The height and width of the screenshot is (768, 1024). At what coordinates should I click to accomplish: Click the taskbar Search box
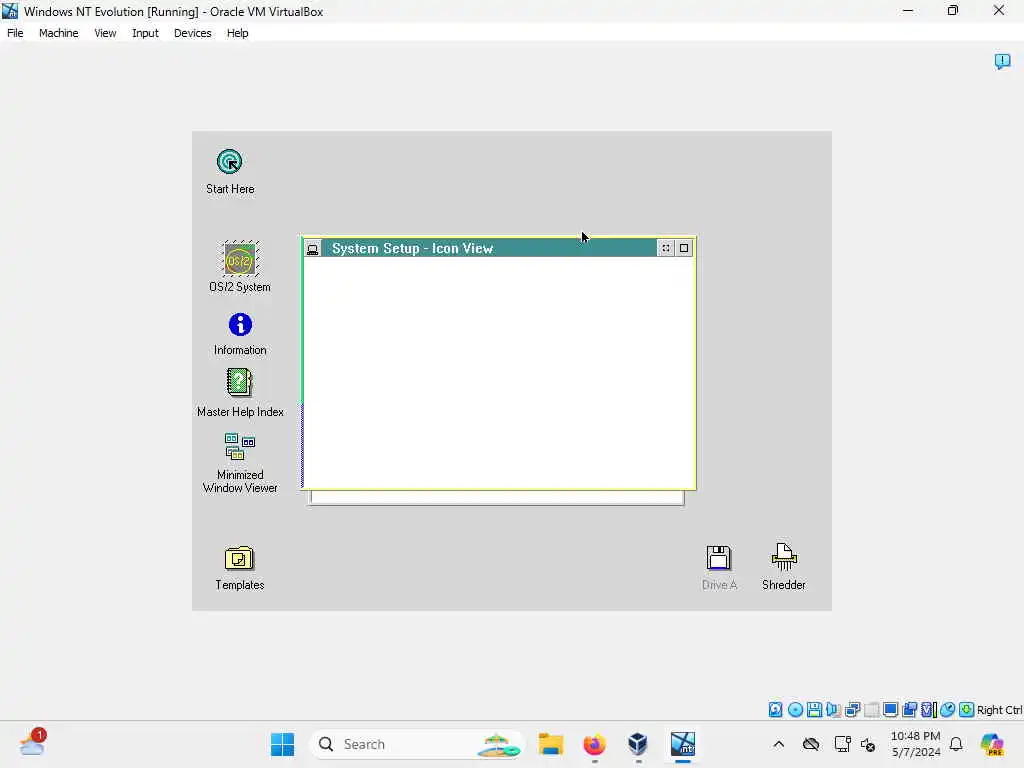417,744
